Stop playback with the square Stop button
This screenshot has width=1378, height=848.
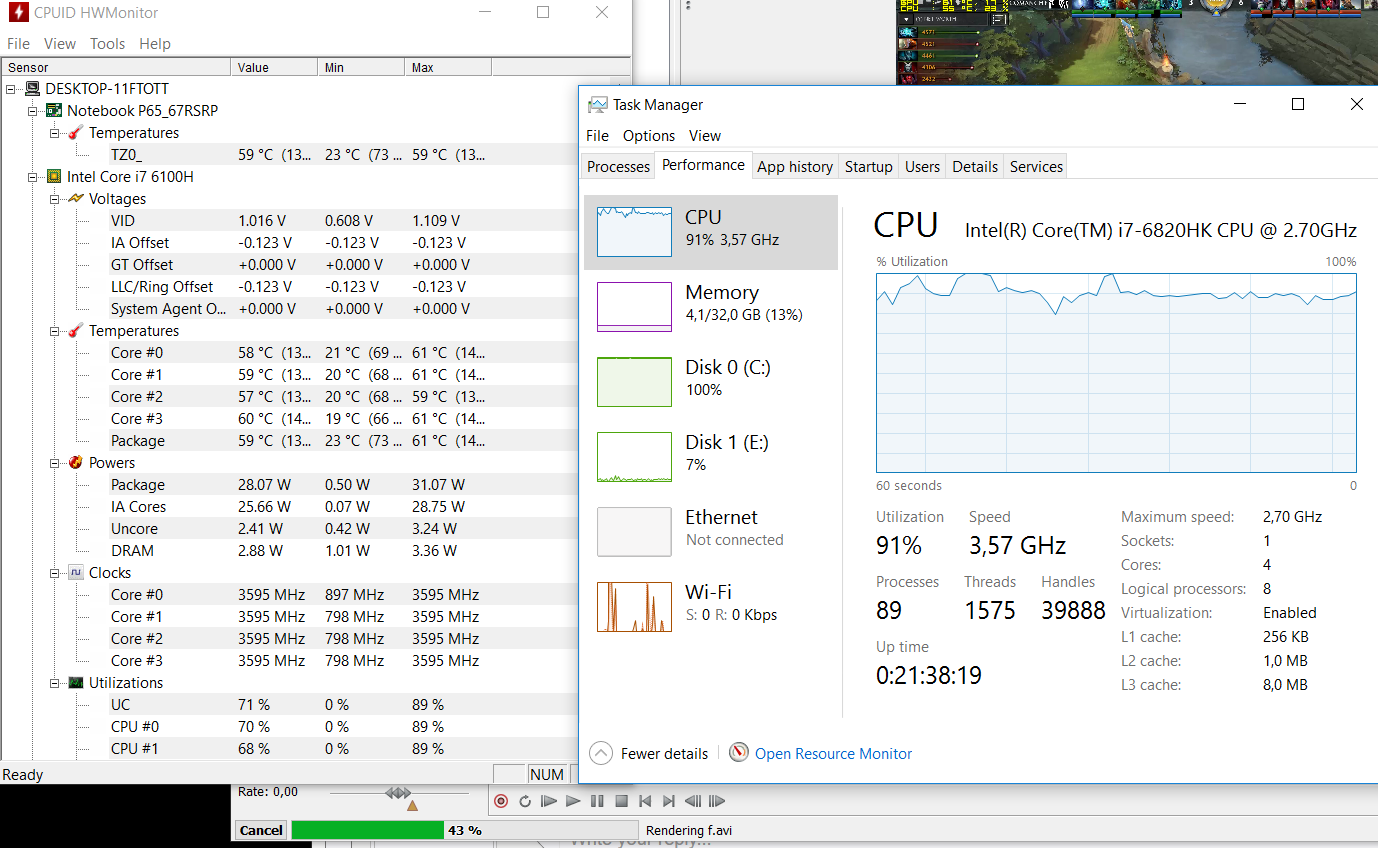621,801
